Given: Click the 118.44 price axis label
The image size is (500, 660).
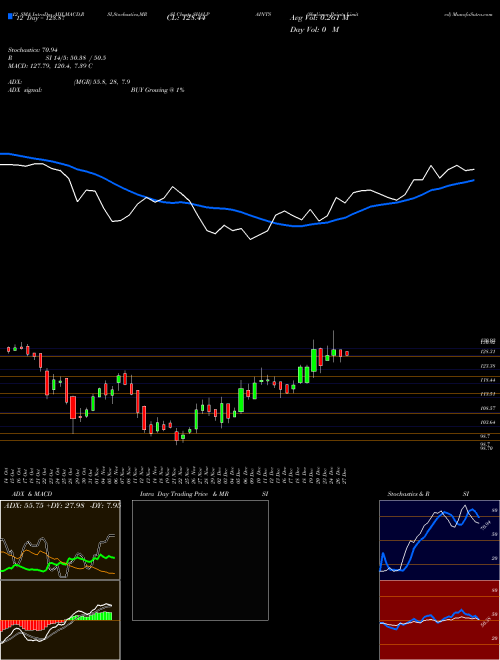Looking at the screenshot, I should [487, 380].
